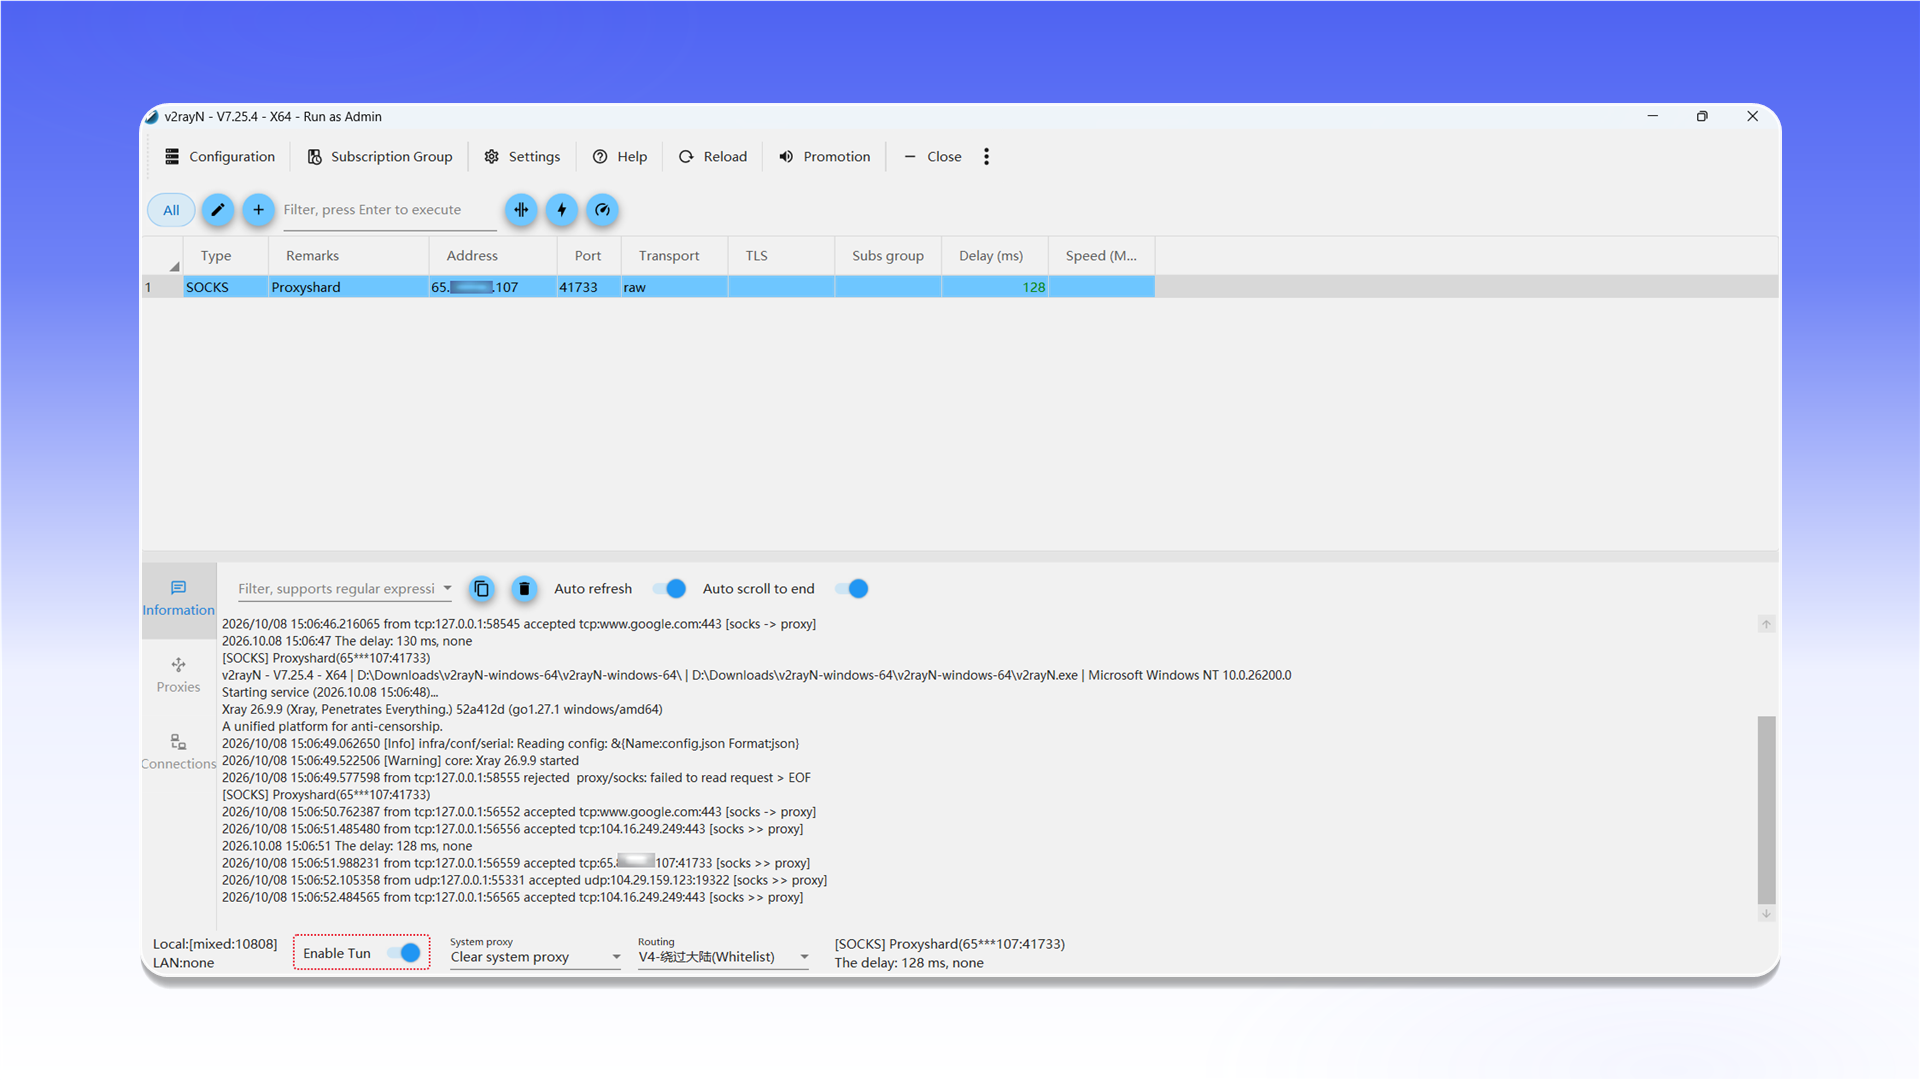Viewport: 1920px width, 1080px height.
Task: Click the Speed column header
Action: (x=1101, y=256)
